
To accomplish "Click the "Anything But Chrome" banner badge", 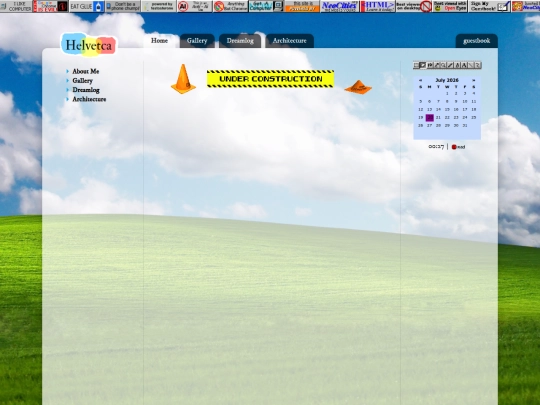I will (230, 6).
